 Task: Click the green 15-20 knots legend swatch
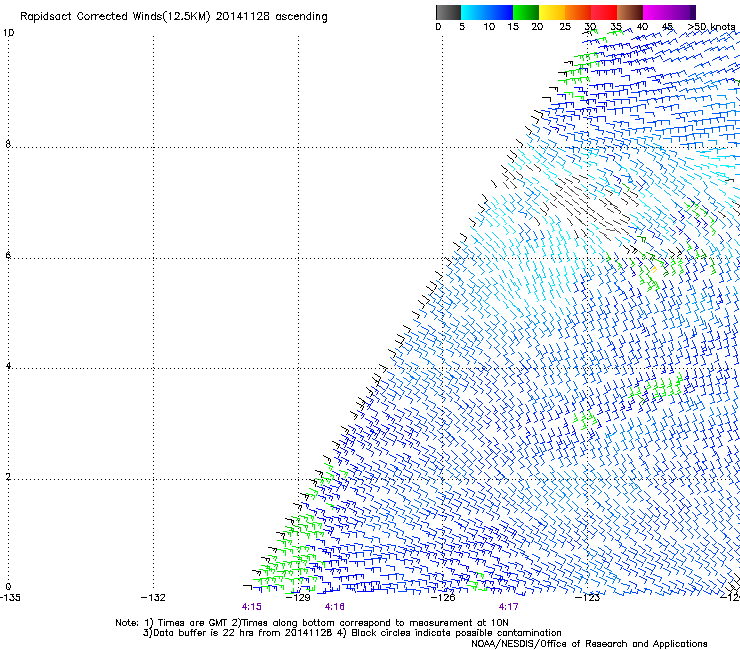(526, 12)
